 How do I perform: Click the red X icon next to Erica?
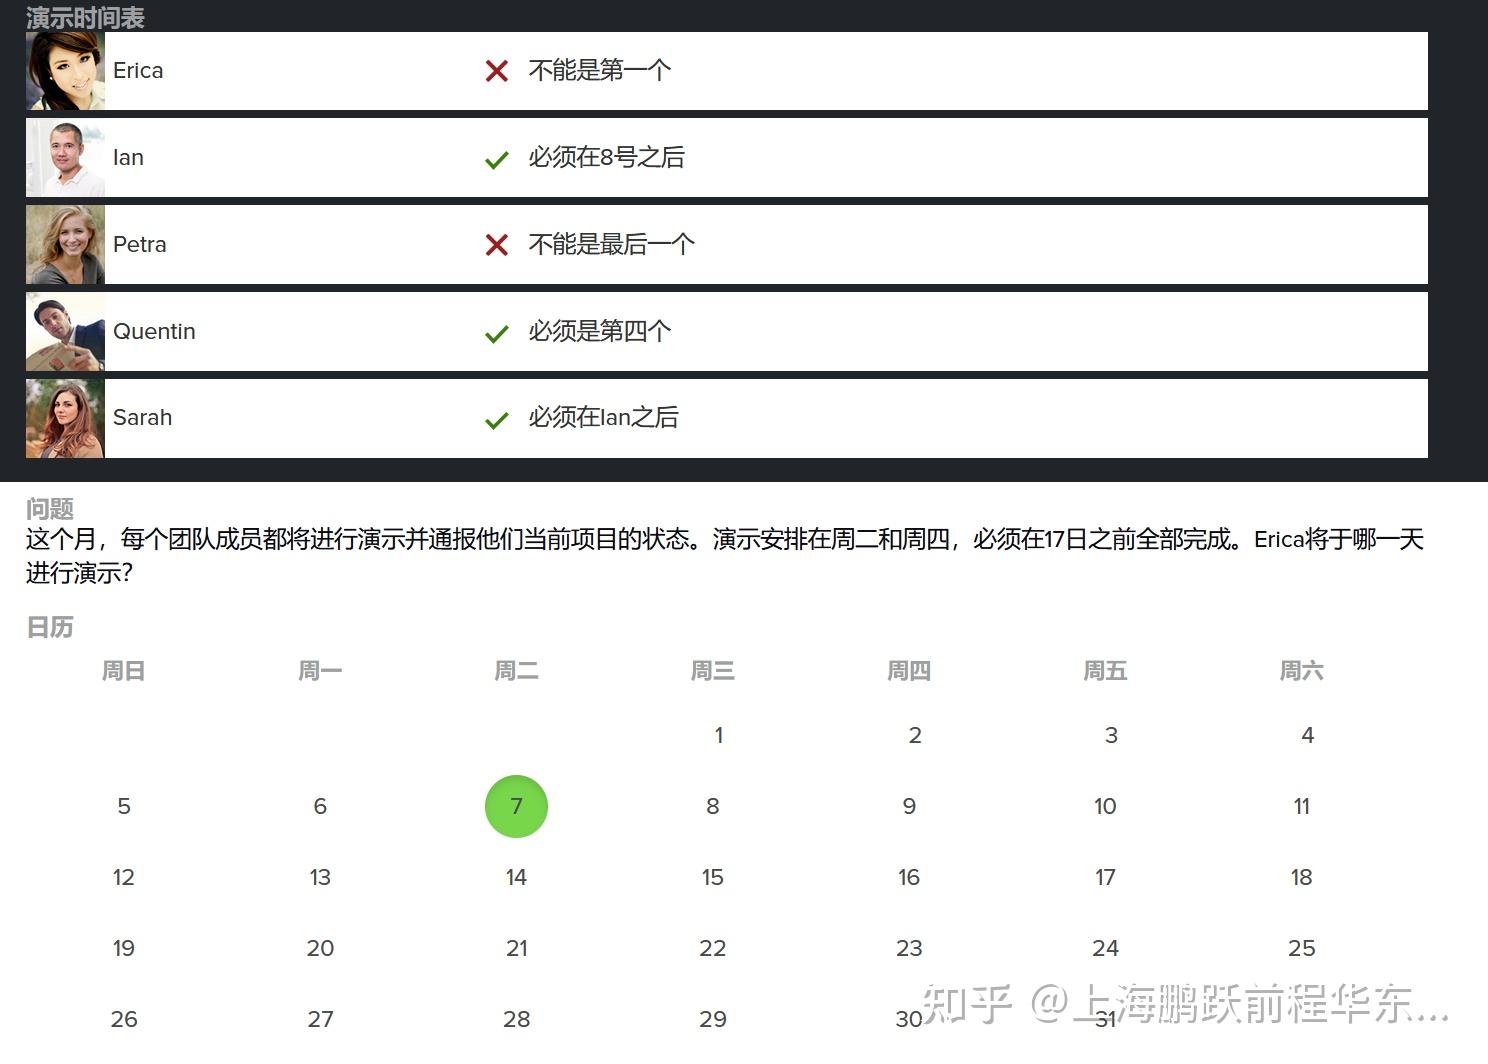(497, 71)
